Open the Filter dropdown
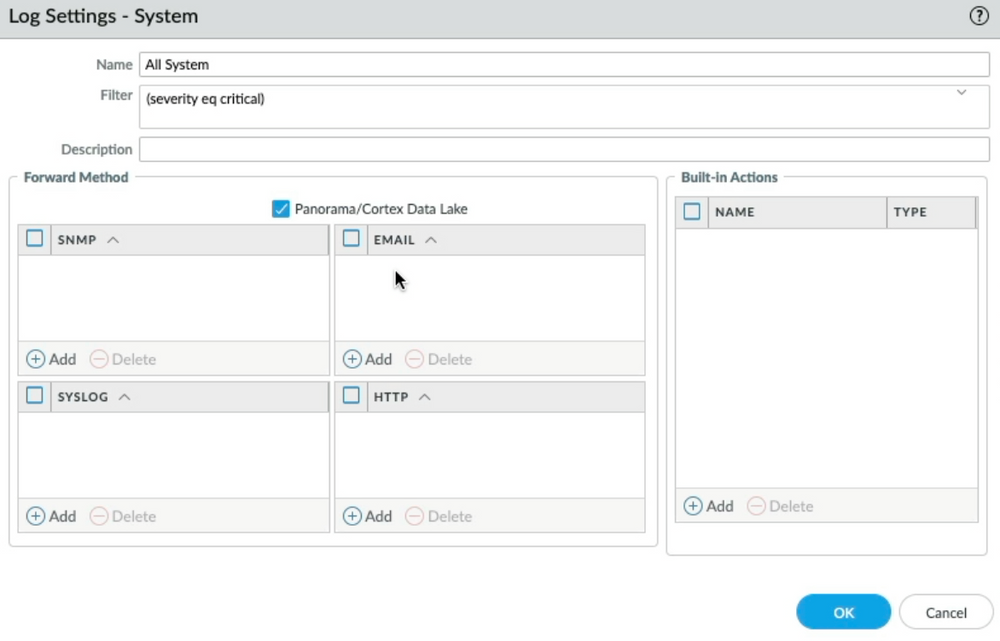Viewport: 1000px width, 641px height. tap(961, 92)
